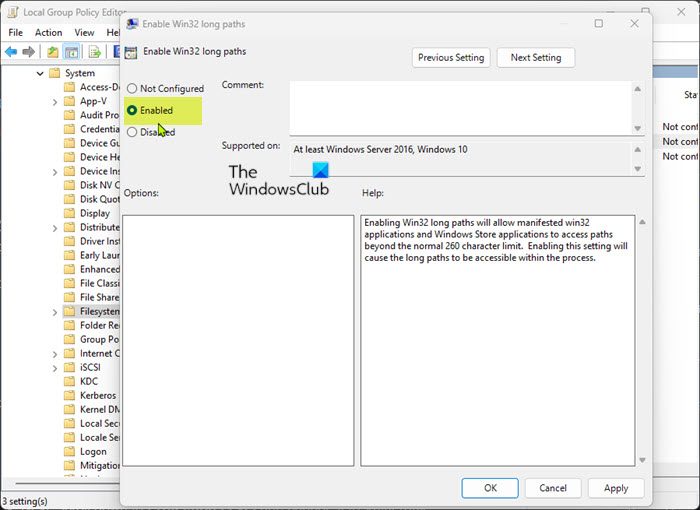Image resolution: width=700 pixels, height=510 pixels.
Task: Select the Group Po folder icon
Action: coord(69,339)
